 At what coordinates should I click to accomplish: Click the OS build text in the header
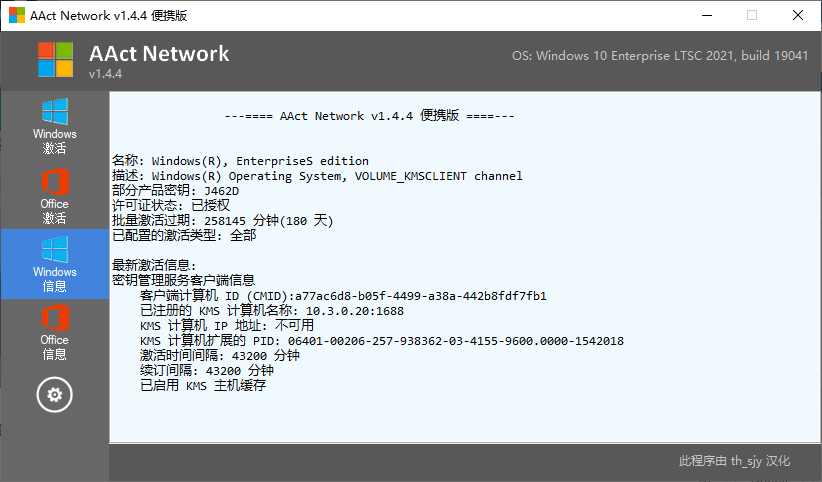[659, 56]
